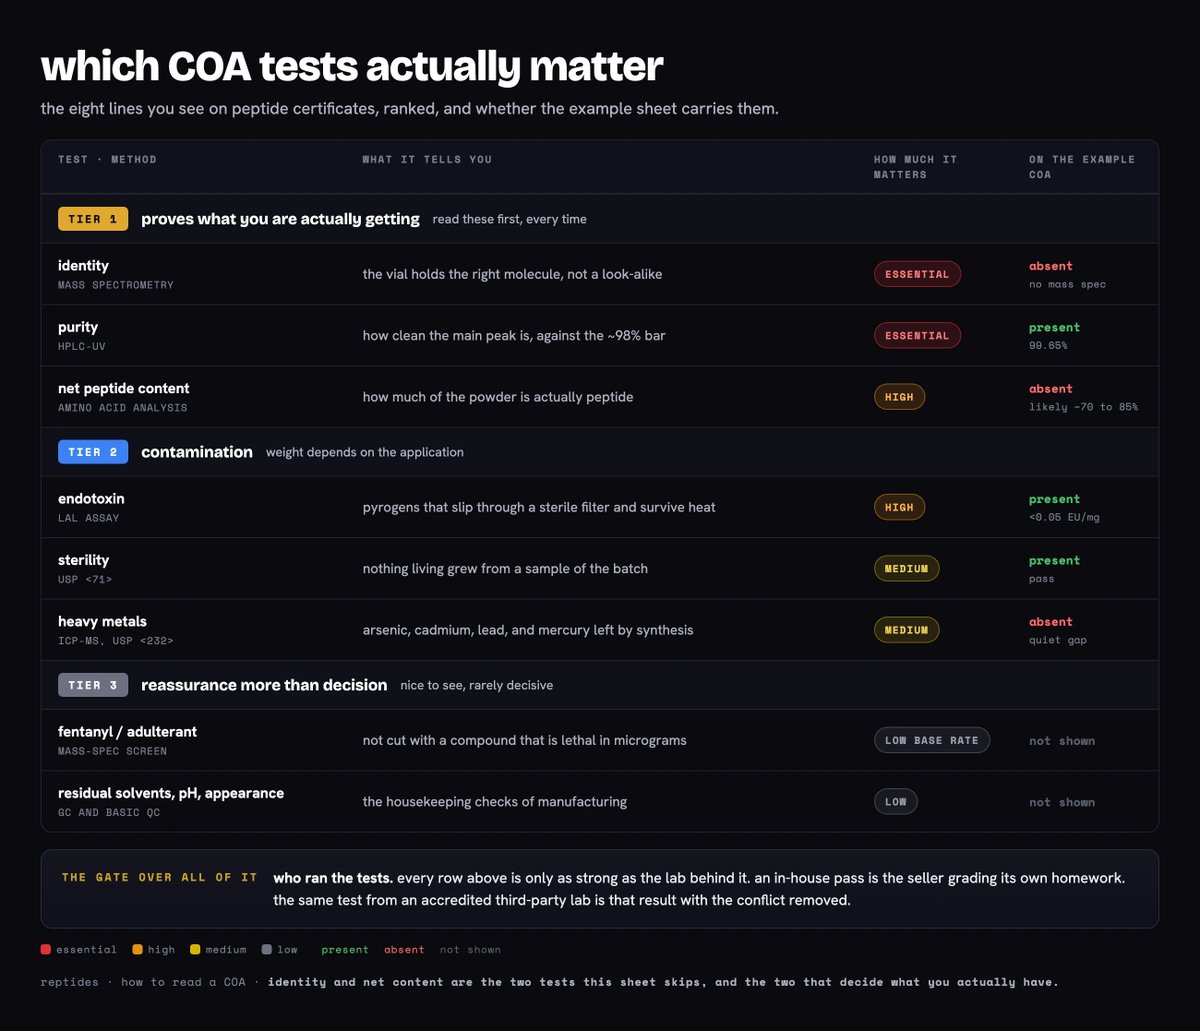Click the absent status for heavy metals
Viewport: 1200px width, 1031px height.
point(1050,622)
